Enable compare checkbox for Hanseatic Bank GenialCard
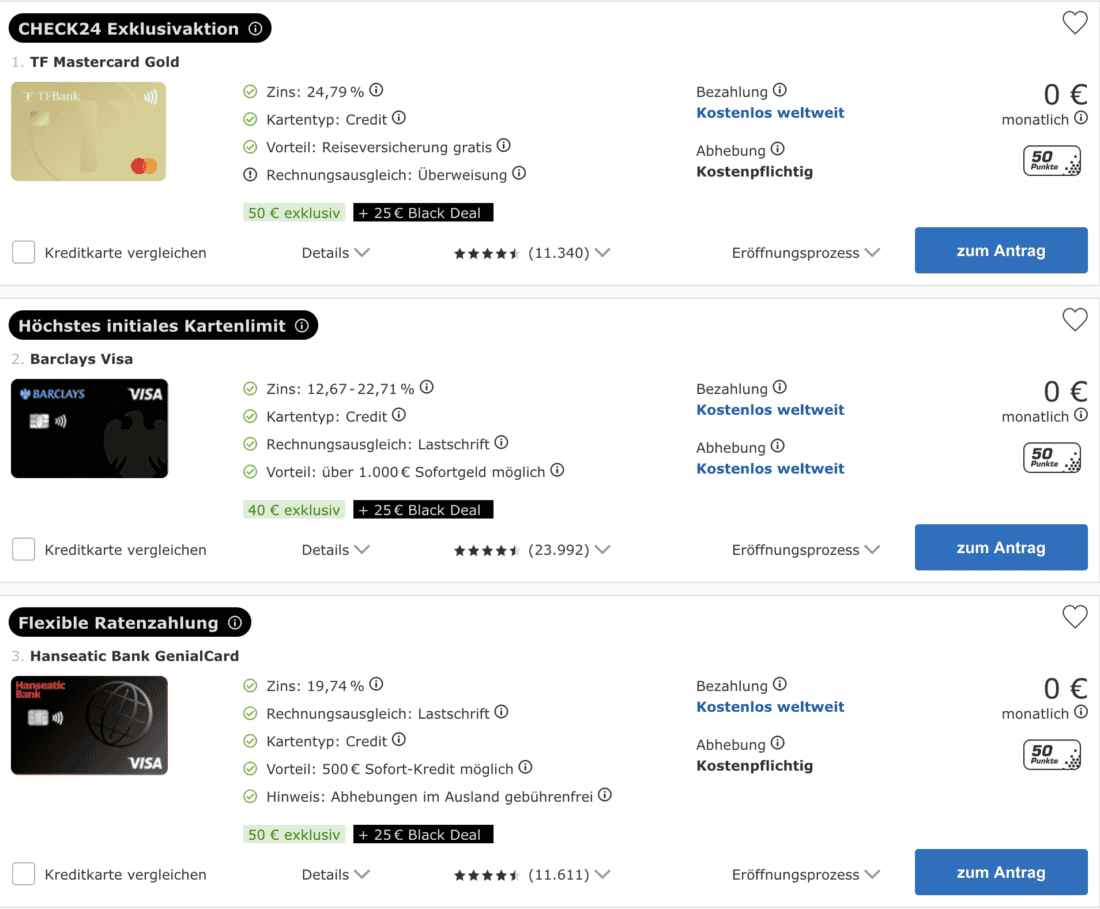1100x909 pixels. point(24,874)
